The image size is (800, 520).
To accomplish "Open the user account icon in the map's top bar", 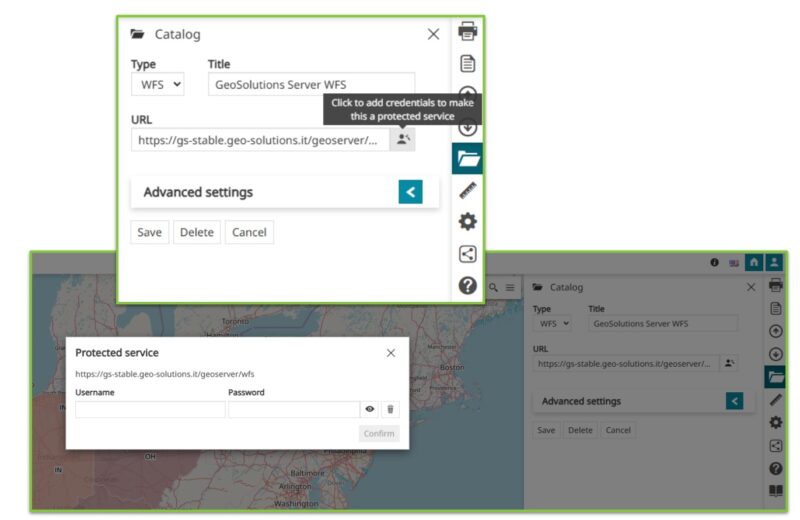I will [x=774, y=262].
